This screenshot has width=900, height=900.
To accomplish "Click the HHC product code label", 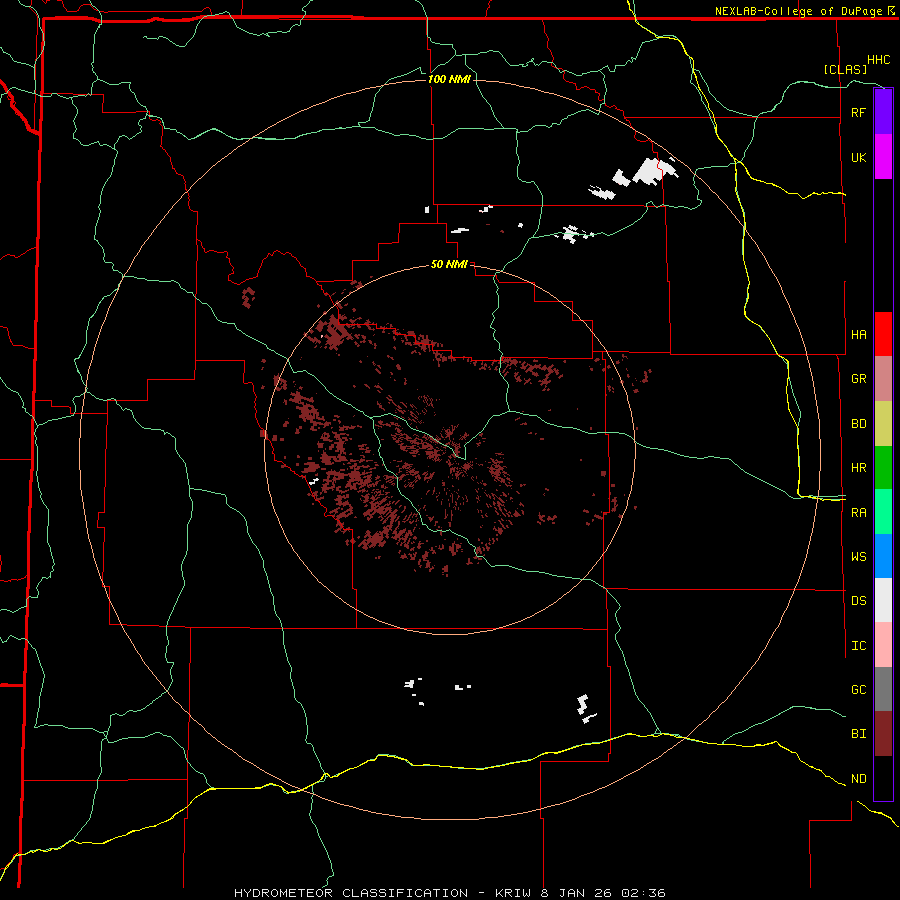I will point(879,60).
